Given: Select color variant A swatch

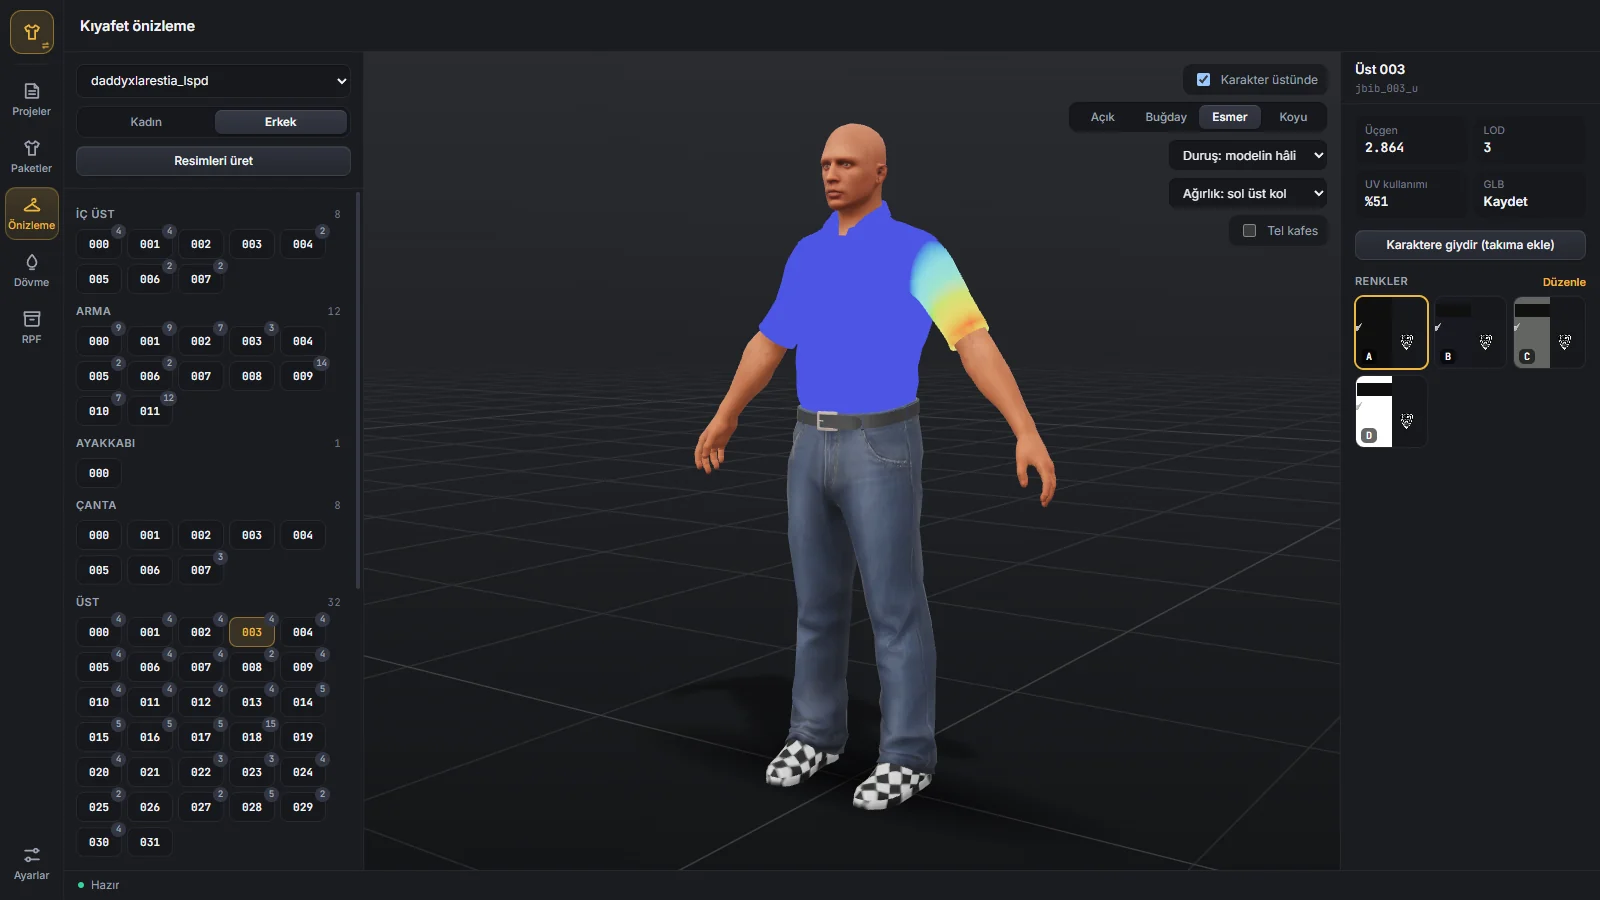Looking at the screenshot, I should click(1391, 332).
